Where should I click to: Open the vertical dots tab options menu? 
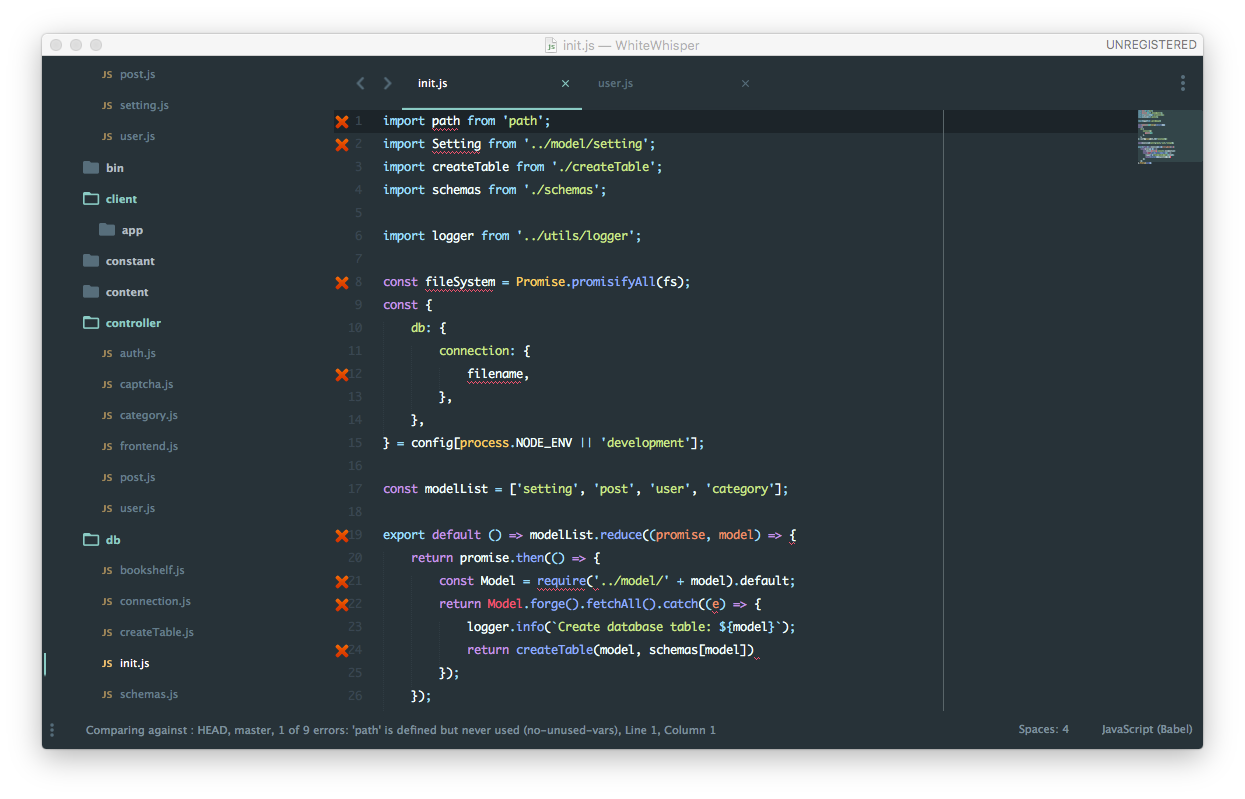1182,84
